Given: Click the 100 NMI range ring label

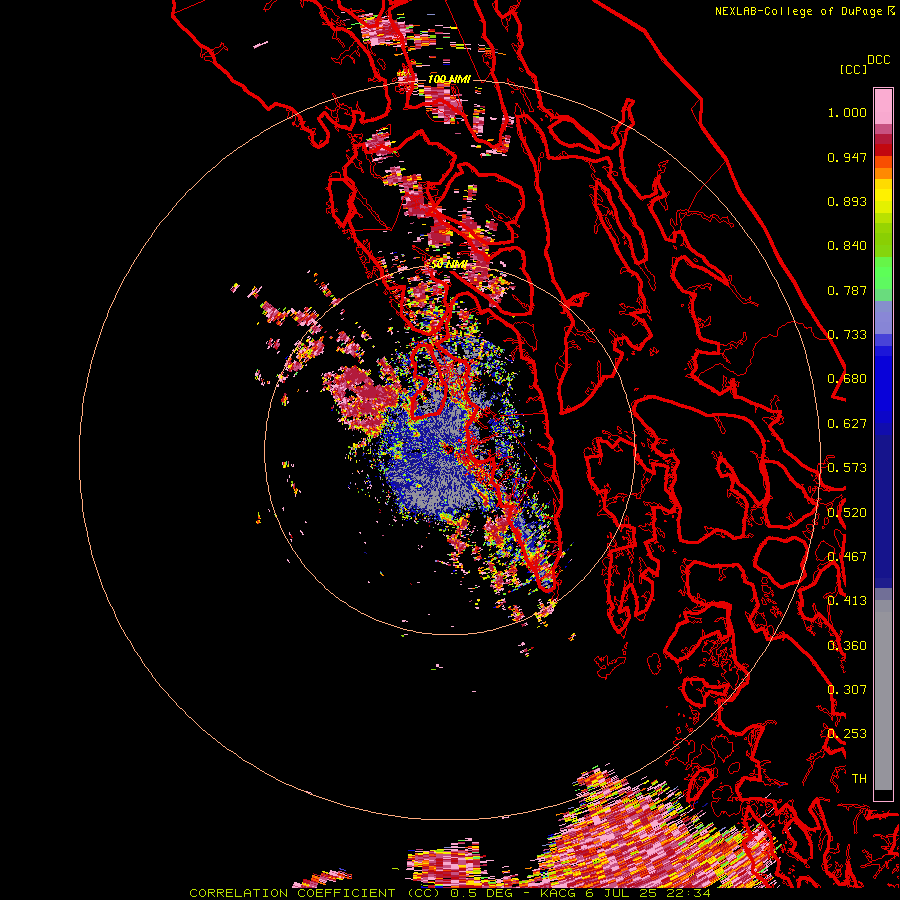Looking at the screenshot, I should (449, 79).
